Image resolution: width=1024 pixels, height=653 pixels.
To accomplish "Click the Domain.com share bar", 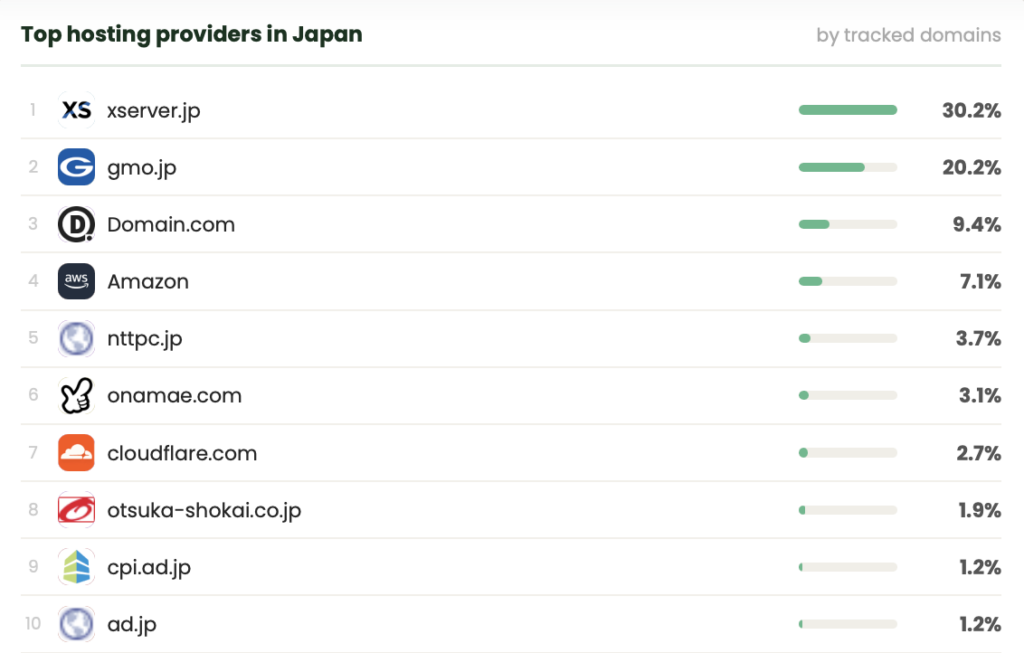I will (848, 224).
